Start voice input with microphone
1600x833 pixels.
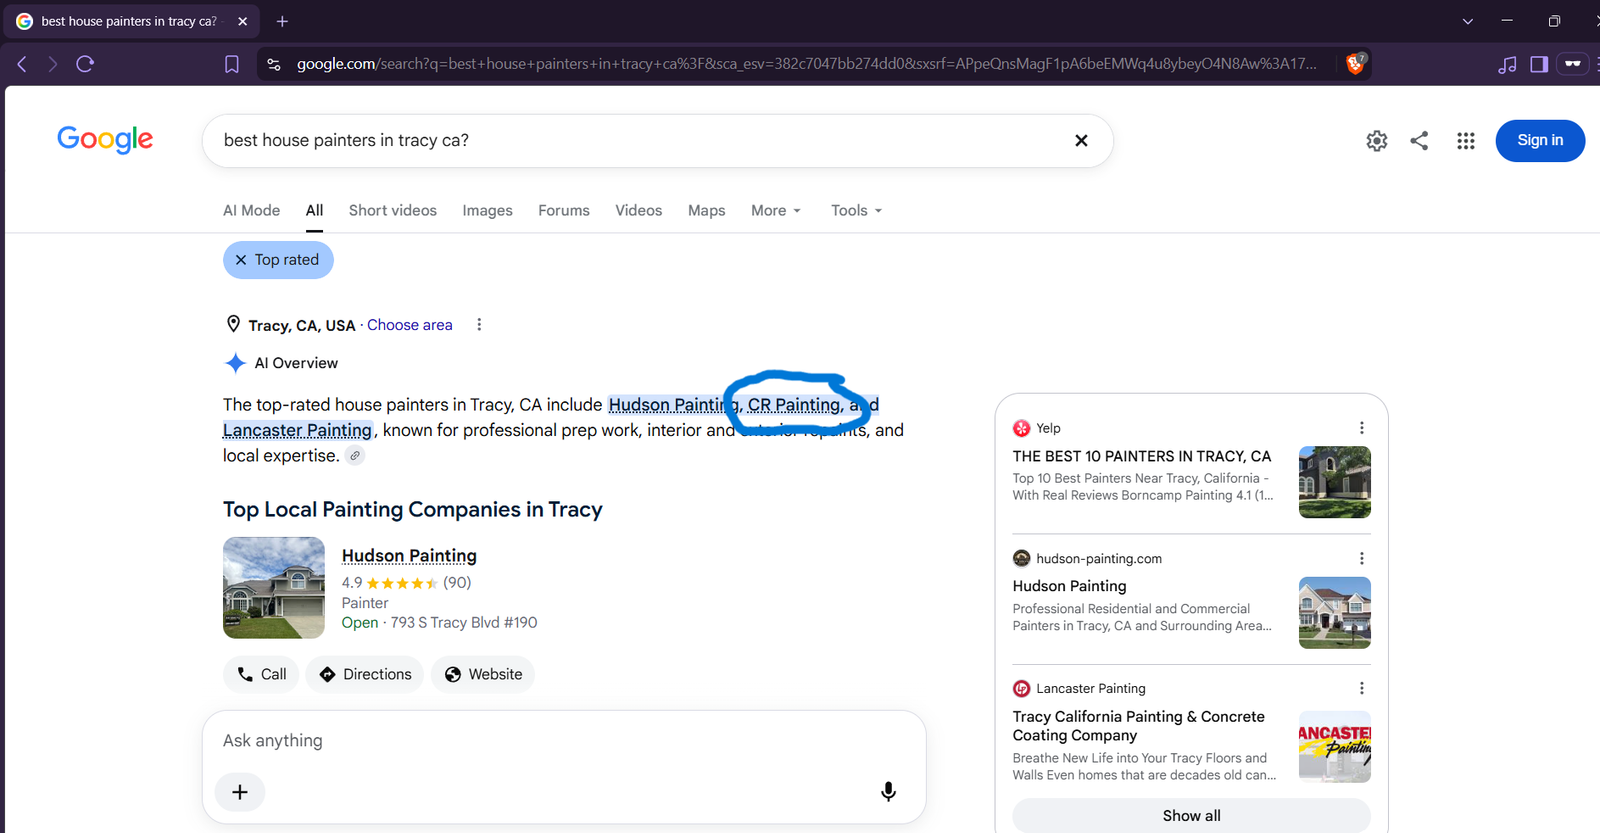click(x=888, y=792)
